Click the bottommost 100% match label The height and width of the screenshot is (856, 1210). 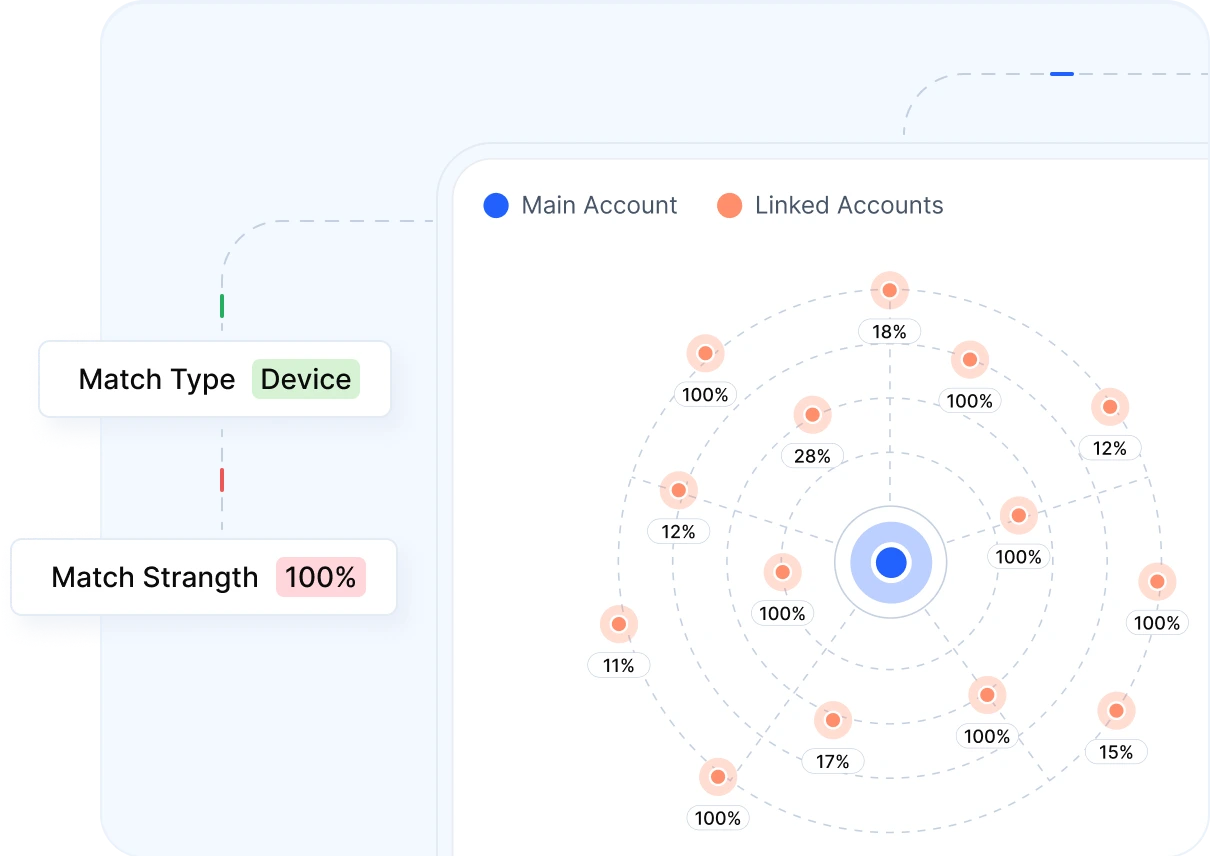pyautogui.click(x=718, y=818)
